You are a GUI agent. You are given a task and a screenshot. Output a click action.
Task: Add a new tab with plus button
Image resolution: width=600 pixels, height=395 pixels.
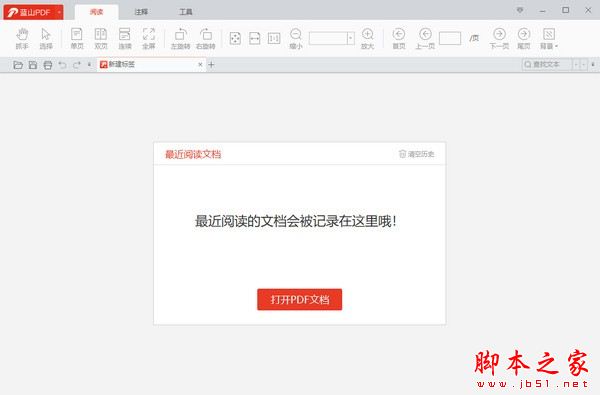pos(211,65)
